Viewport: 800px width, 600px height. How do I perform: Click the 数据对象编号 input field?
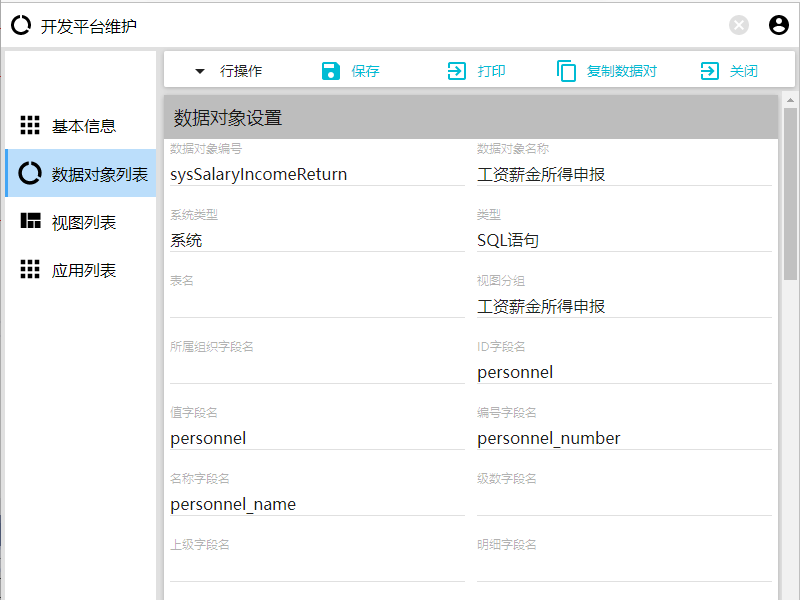pos(317,174)
